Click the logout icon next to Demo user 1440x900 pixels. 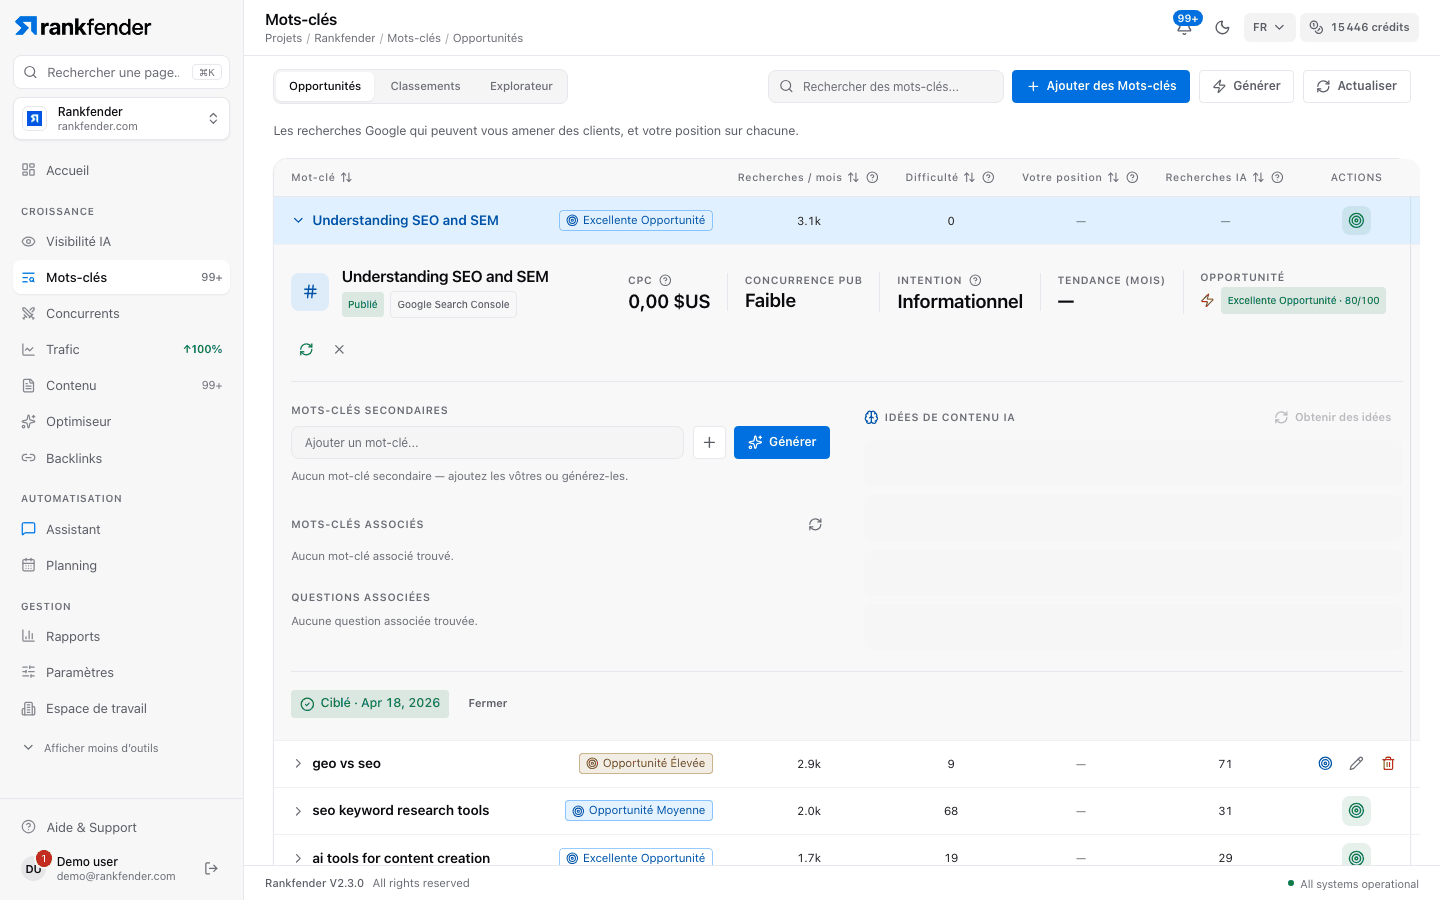(x=211, y=868)
